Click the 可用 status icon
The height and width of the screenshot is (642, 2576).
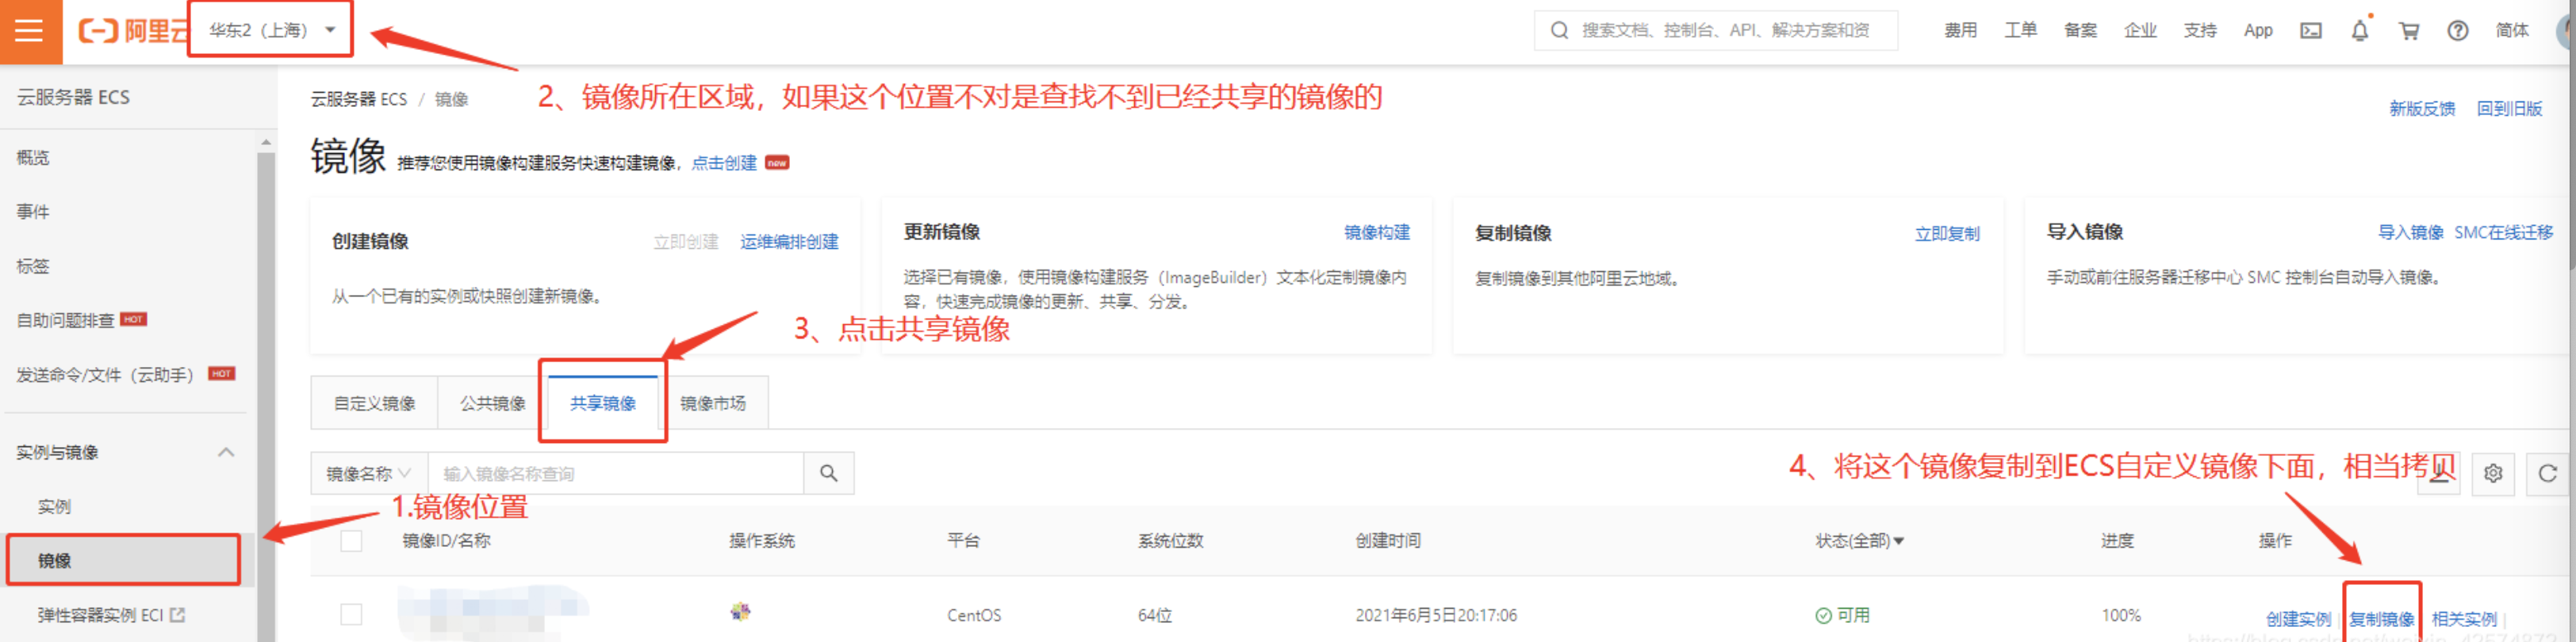1823,615
